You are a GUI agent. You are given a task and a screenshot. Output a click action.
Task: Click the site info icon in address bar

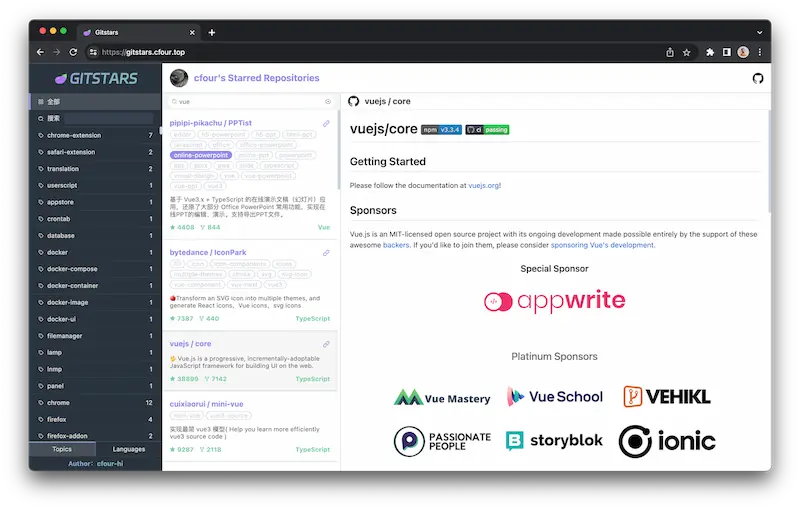point(93,52)
